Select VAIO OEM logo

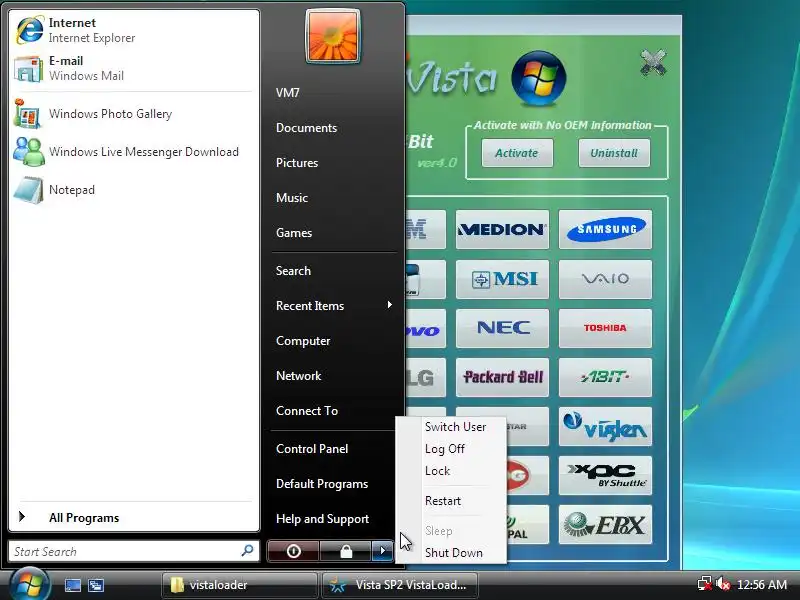[605, 279]
